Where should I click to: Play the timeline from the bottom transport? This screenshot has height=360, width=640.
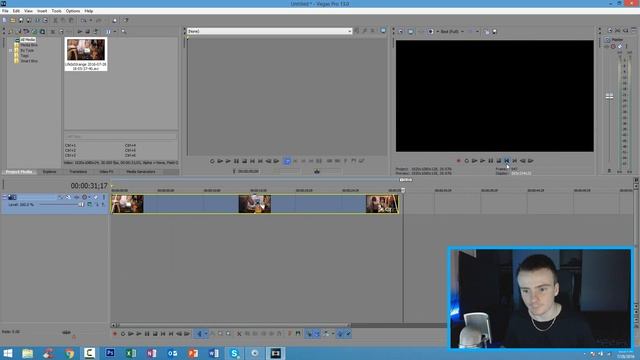point(139,334)
